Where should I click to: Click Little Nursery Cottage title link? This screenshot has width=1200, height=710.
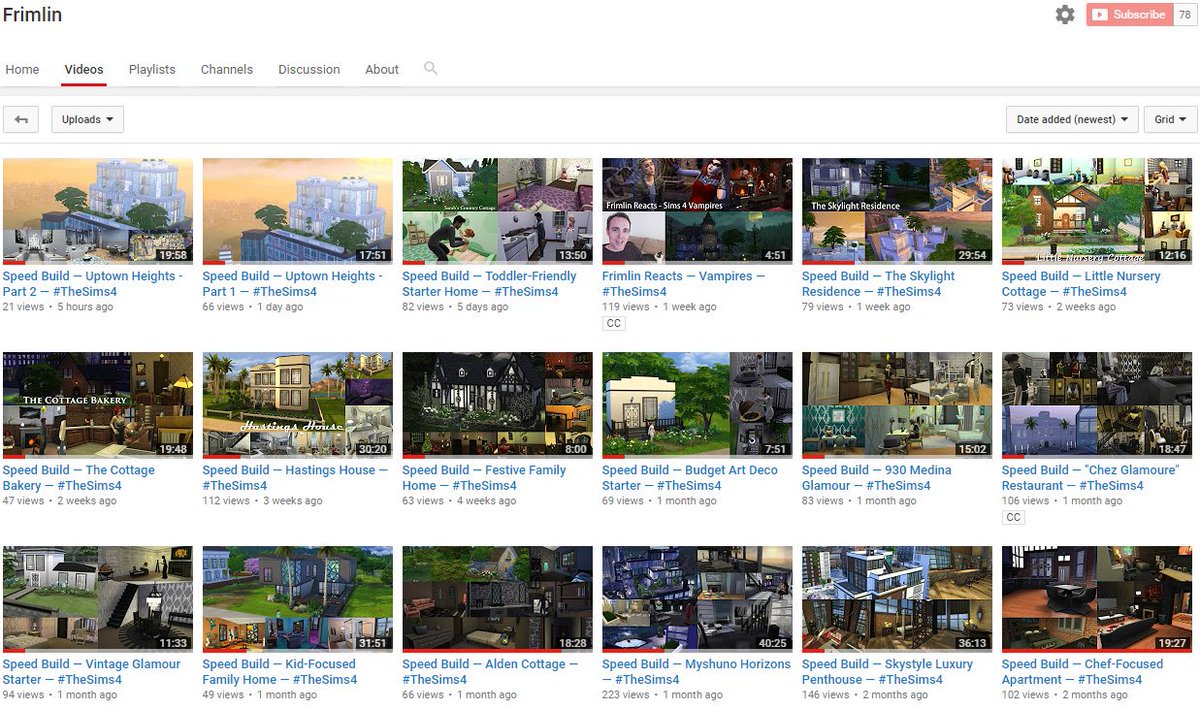1081,284
